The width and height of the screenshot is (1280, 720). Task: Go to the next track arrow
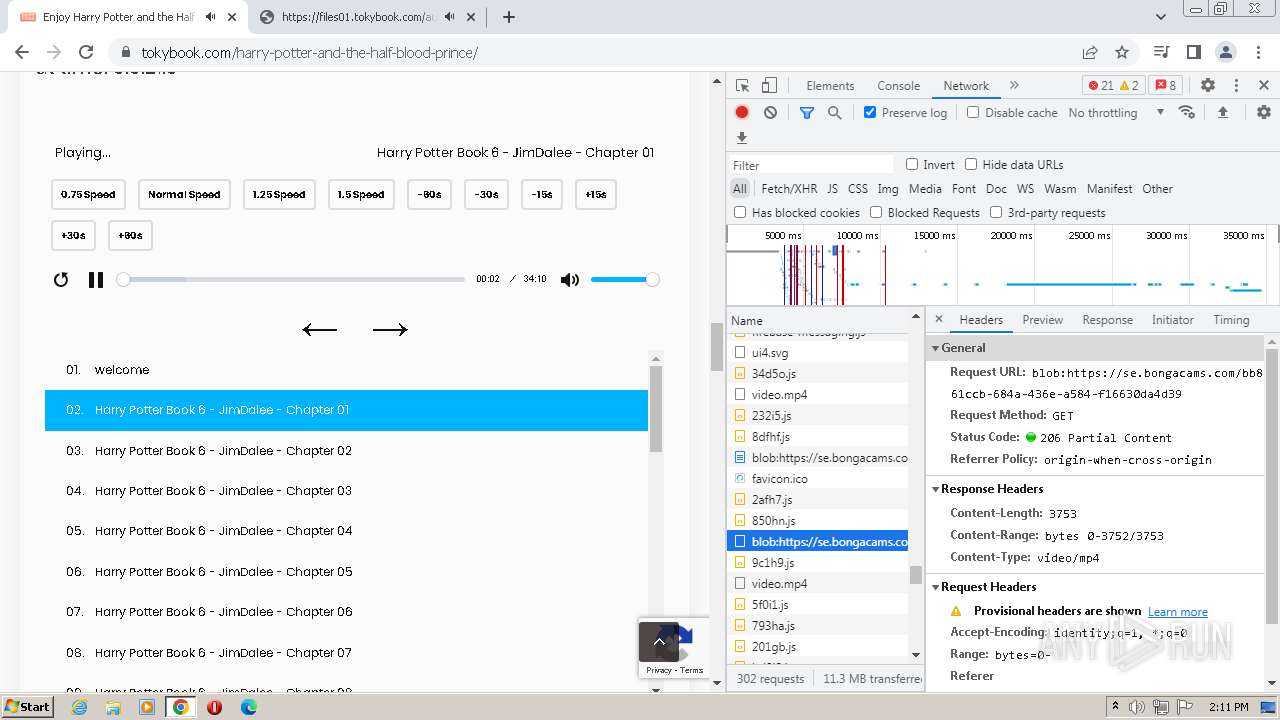(x=390, y=330)
